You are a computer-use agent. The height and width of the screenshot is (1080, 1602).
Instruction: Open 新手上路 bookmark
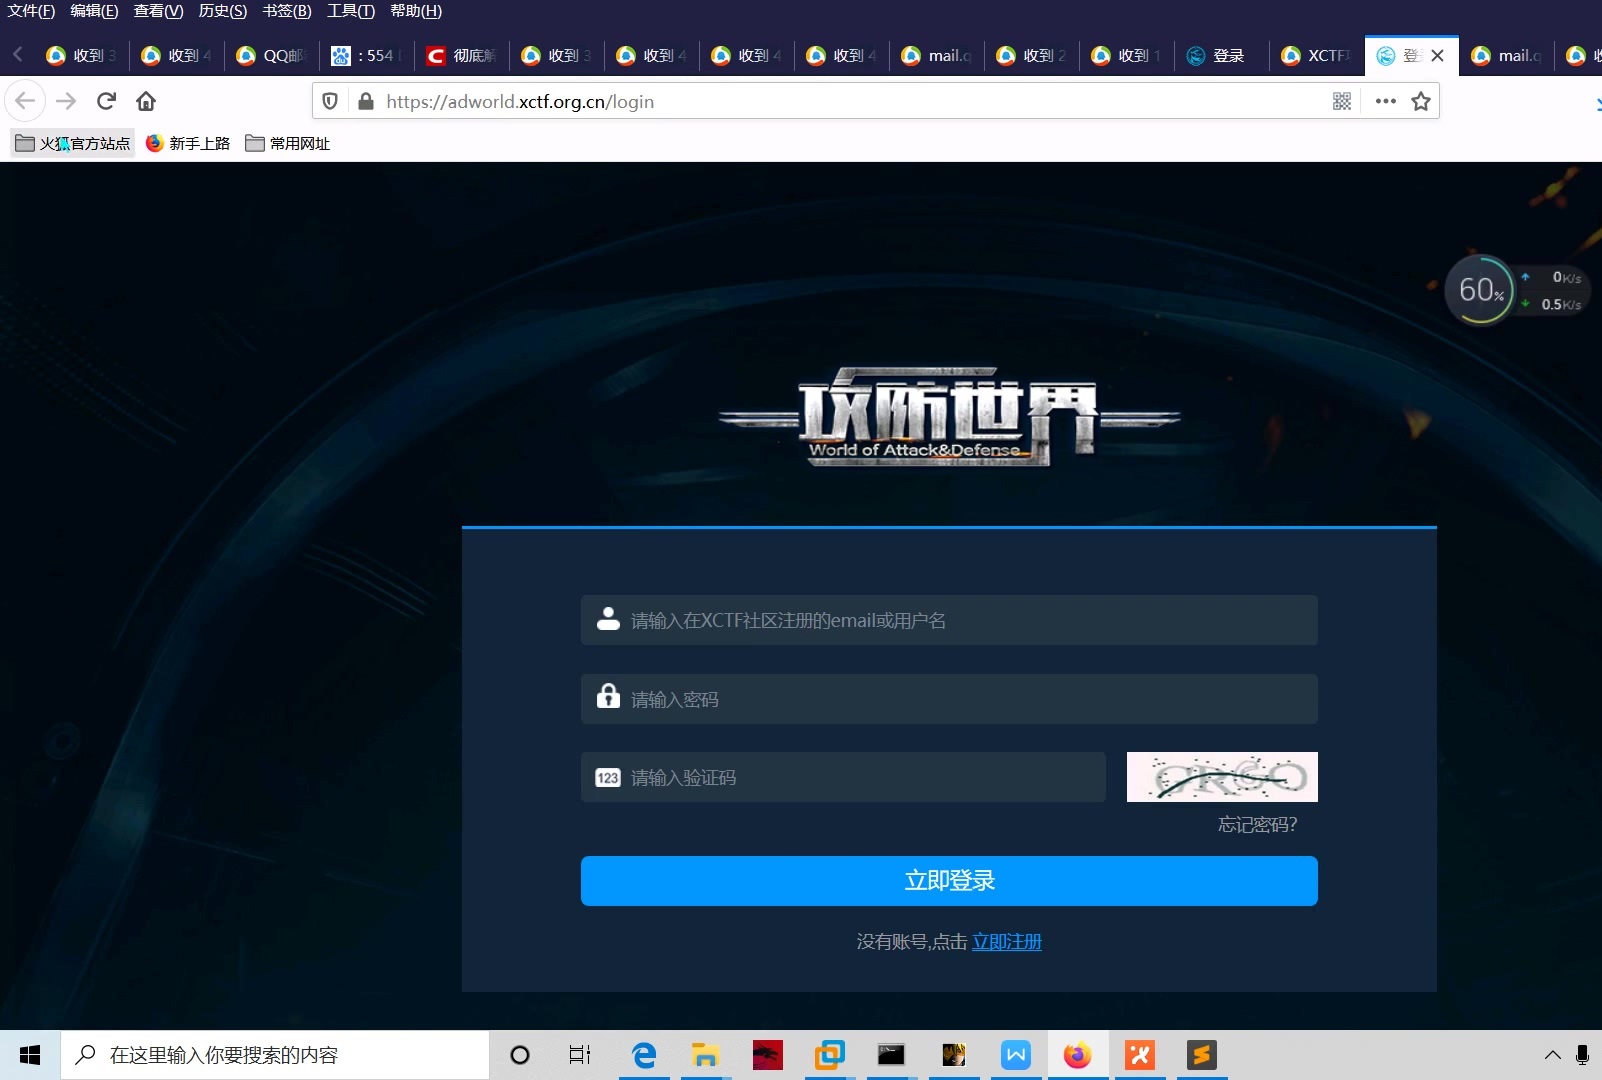[x=188, y=144]
